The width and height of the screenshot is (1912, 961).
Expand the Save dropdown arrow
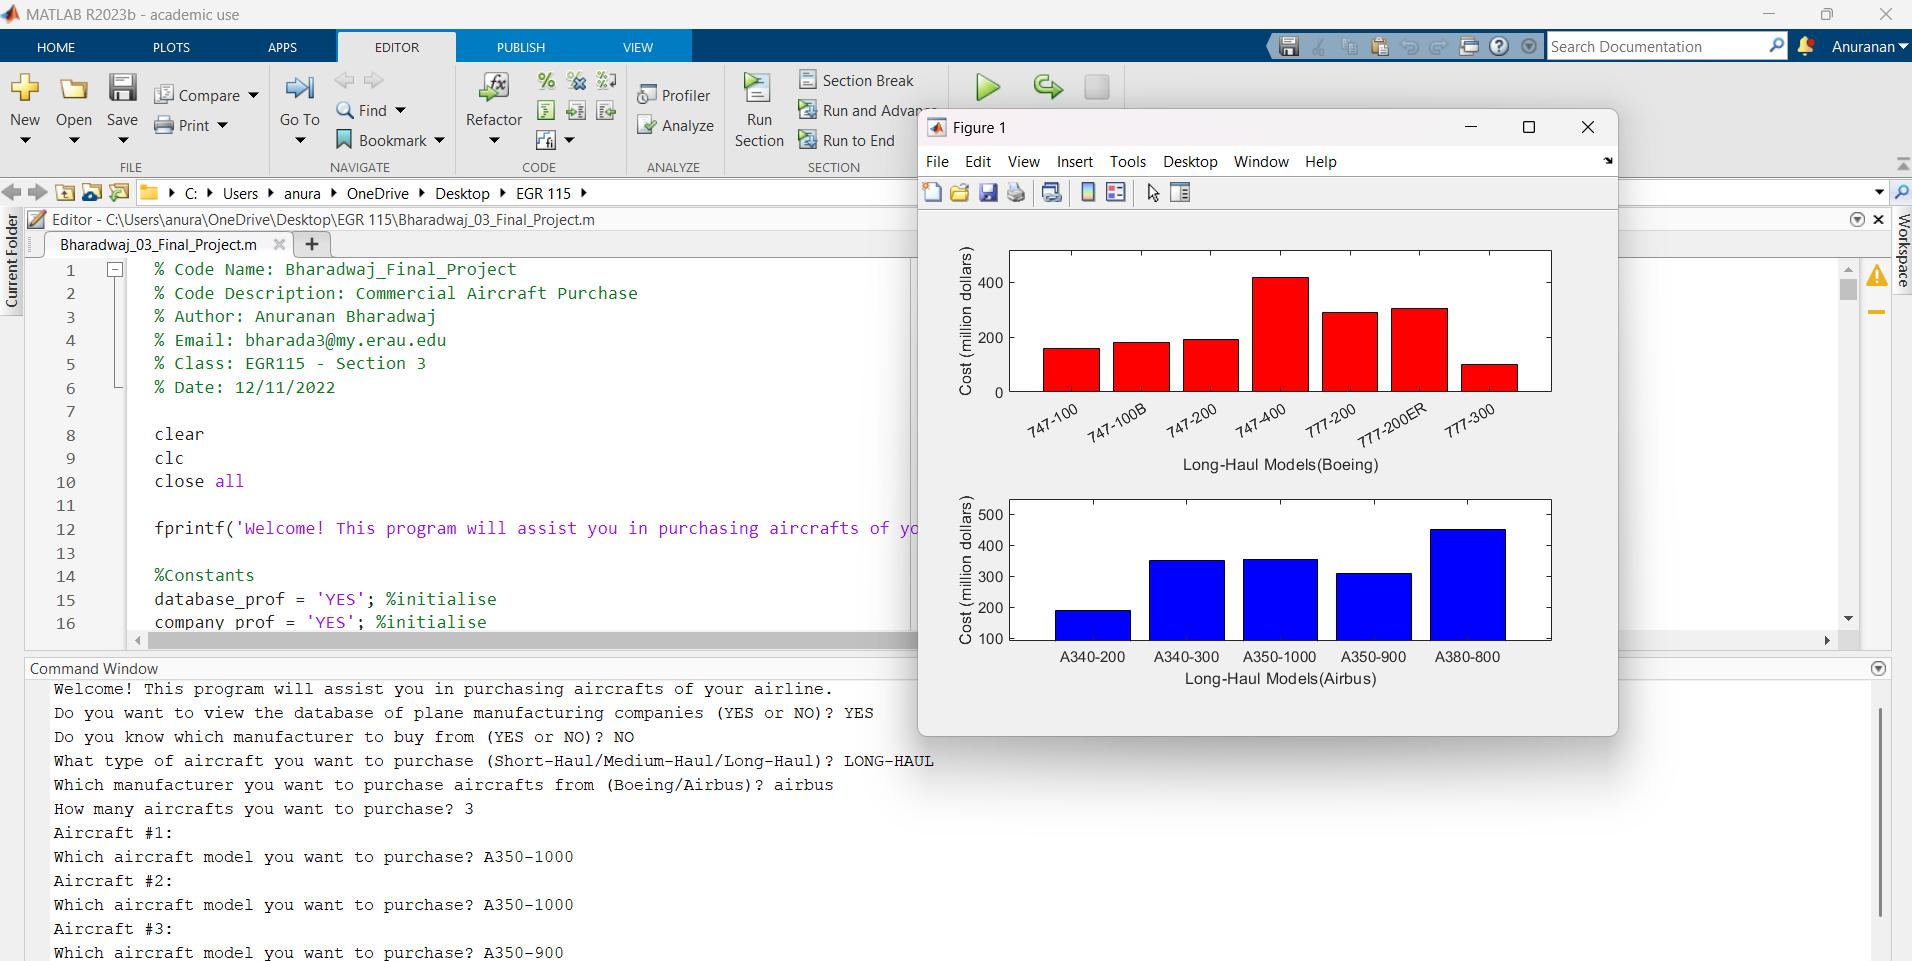click(x=122, y=140)
